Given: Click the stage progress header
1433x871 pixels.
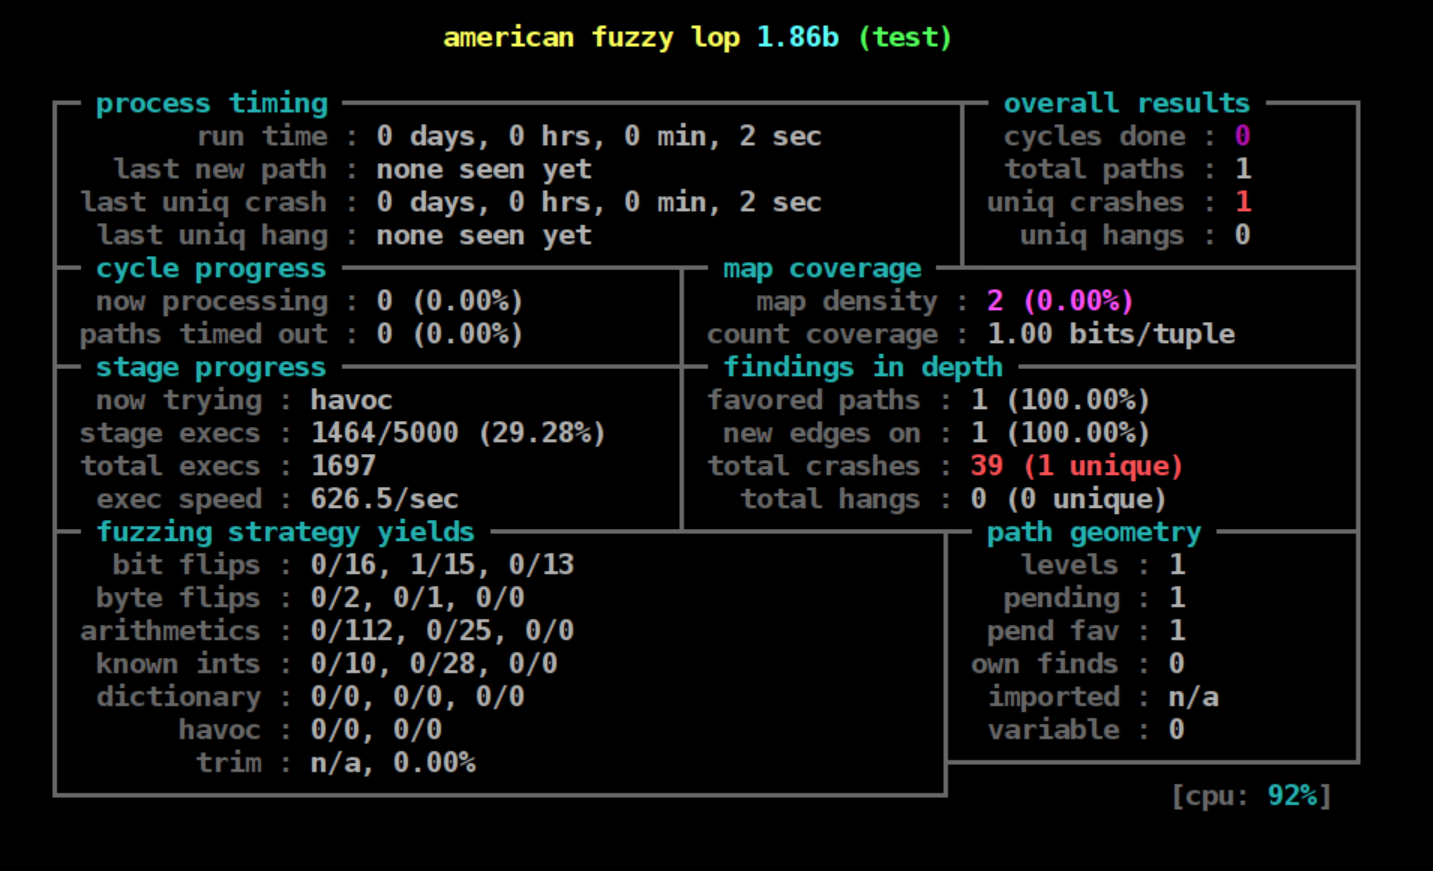Looking at the screenshot, I should tap(210, 367).
